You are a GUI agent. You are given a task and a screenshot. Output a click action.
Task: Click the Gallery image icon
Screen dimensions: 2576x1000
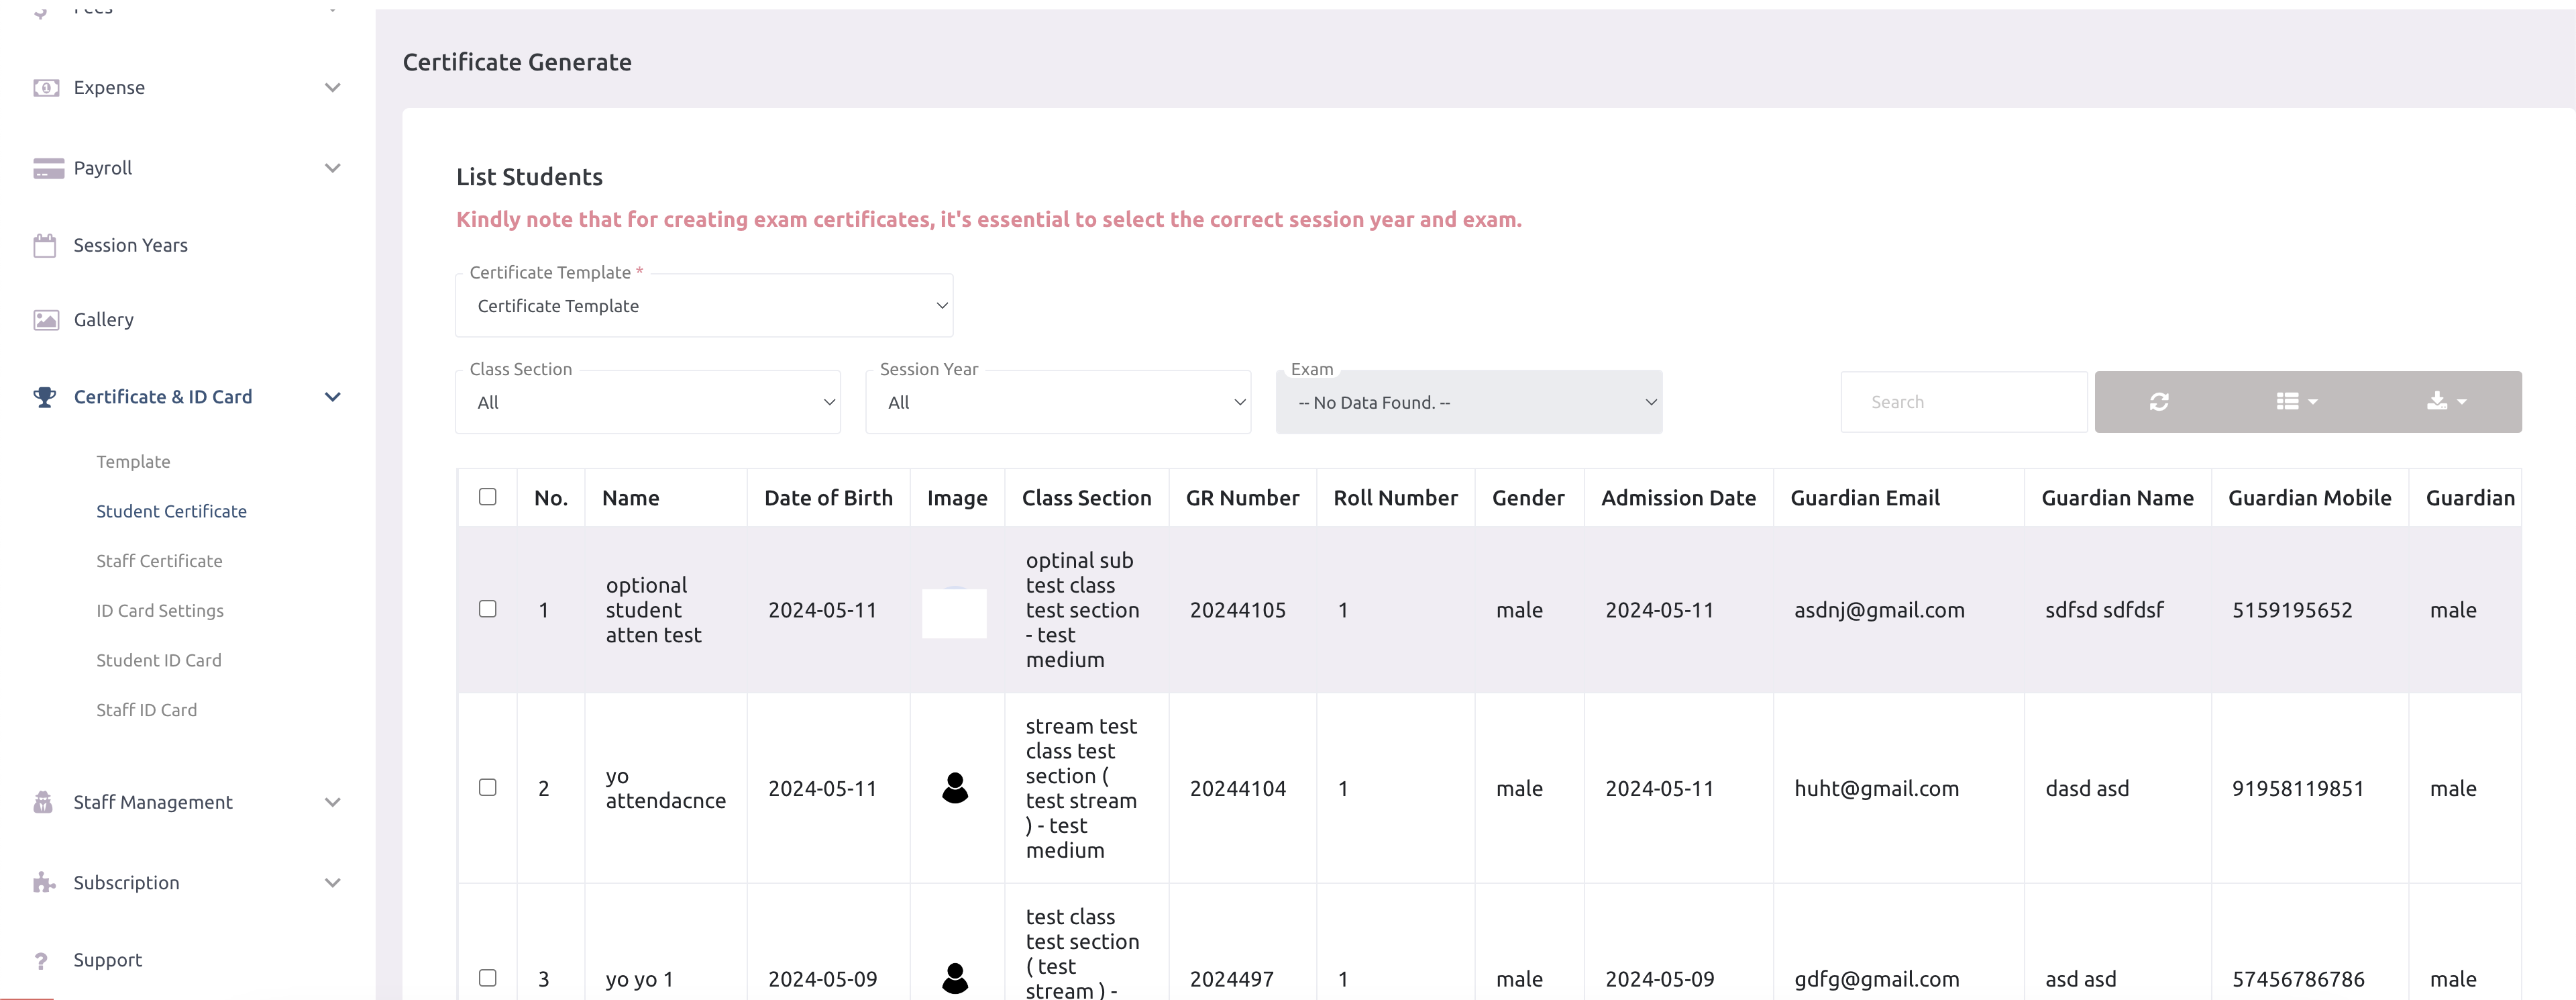(x=46, y=320)
